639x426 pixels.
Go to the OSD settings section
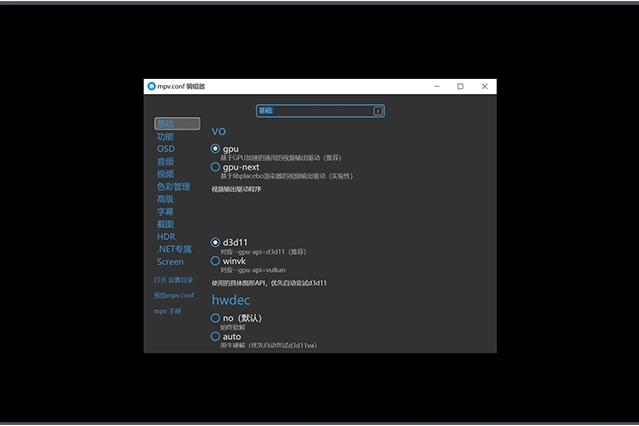tap(165, 149)
